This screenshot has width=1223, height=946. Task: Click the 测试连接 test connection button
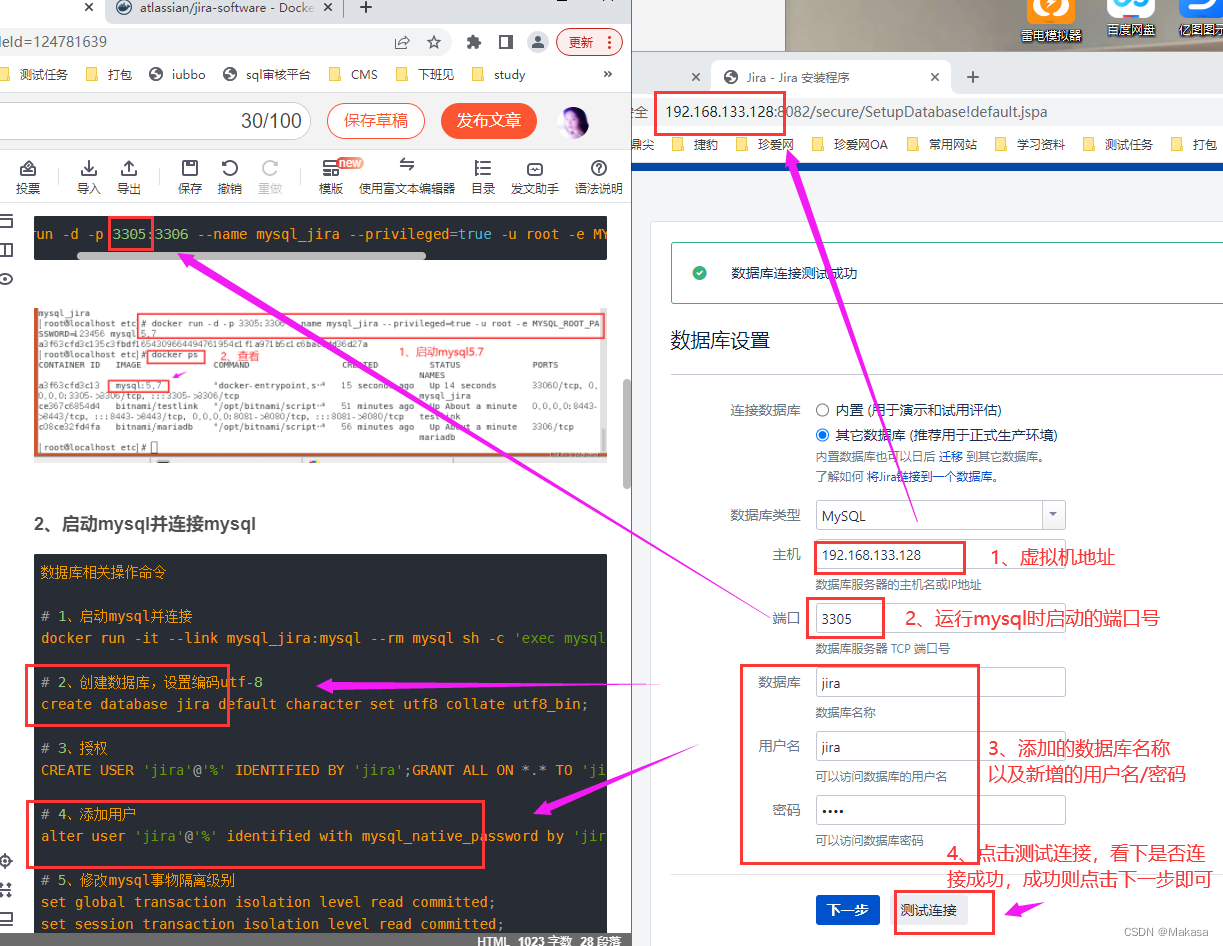coord(929,910)
